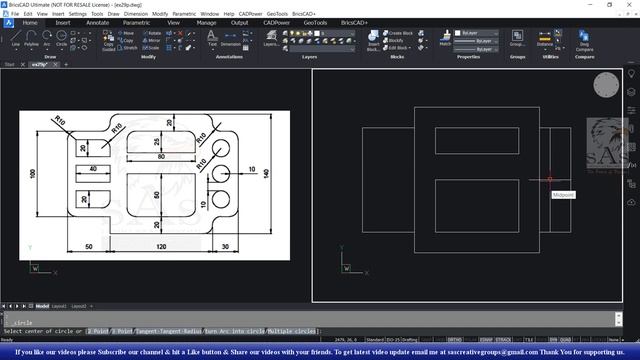Open the Drafting workspace status field
The width and height of the screenshot is (640, 360).
point(409,340)
